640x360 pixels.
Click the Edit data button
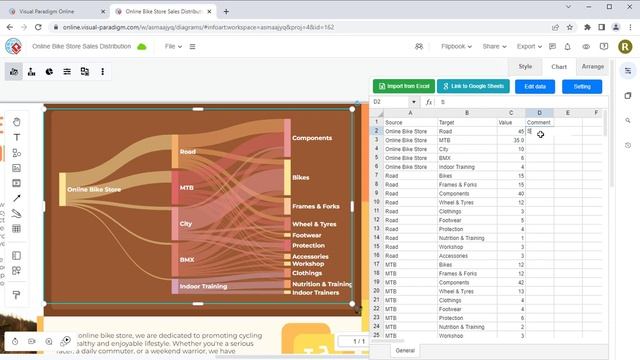(535, 87)
